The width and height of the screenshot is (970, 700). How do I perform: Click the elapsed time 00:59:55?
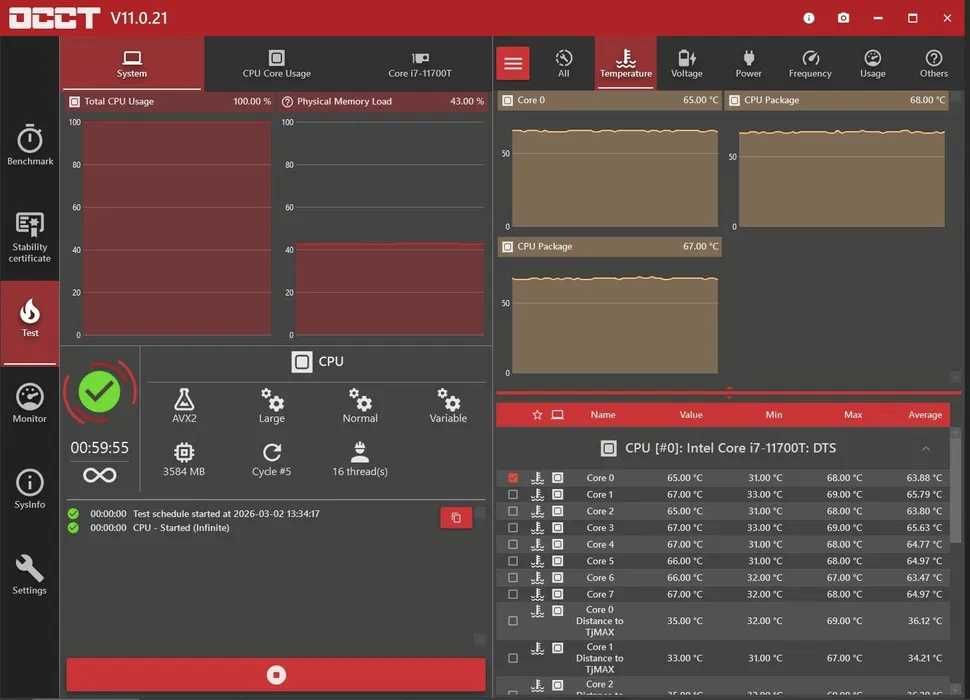click(x=99, y=448)
